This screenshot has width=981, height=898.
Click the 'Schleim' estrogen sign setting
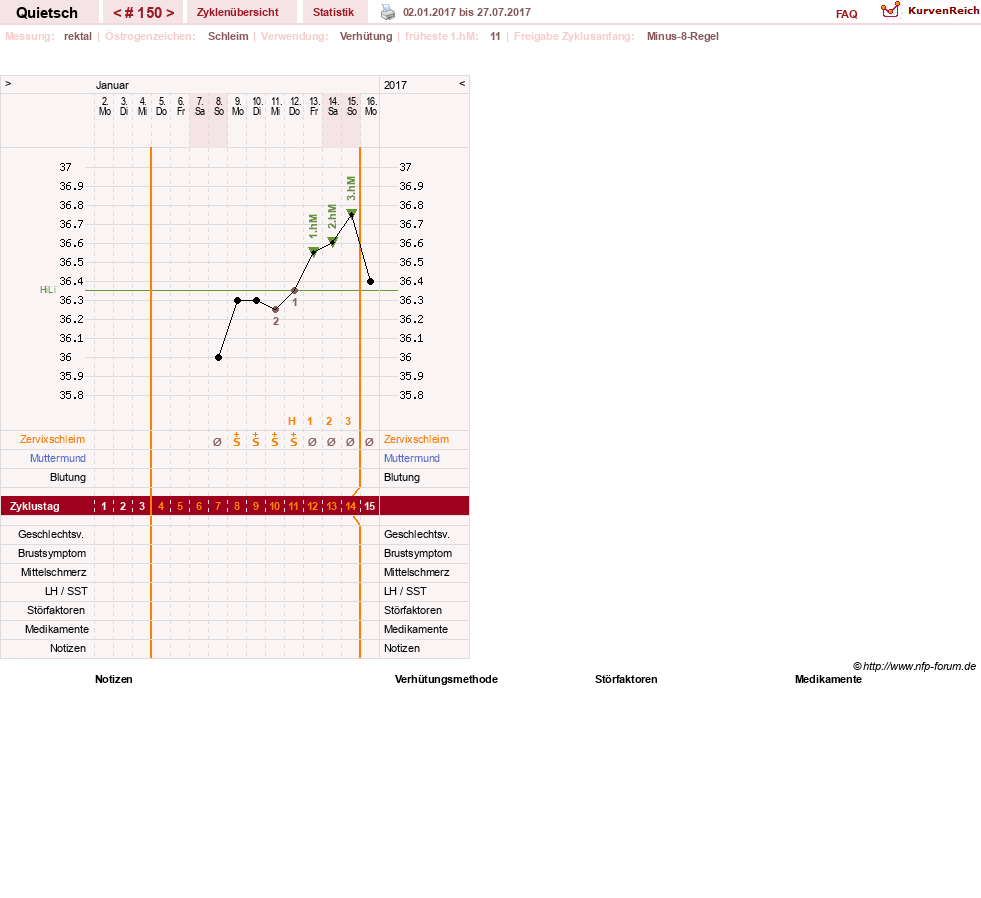(x=228, y=36)
